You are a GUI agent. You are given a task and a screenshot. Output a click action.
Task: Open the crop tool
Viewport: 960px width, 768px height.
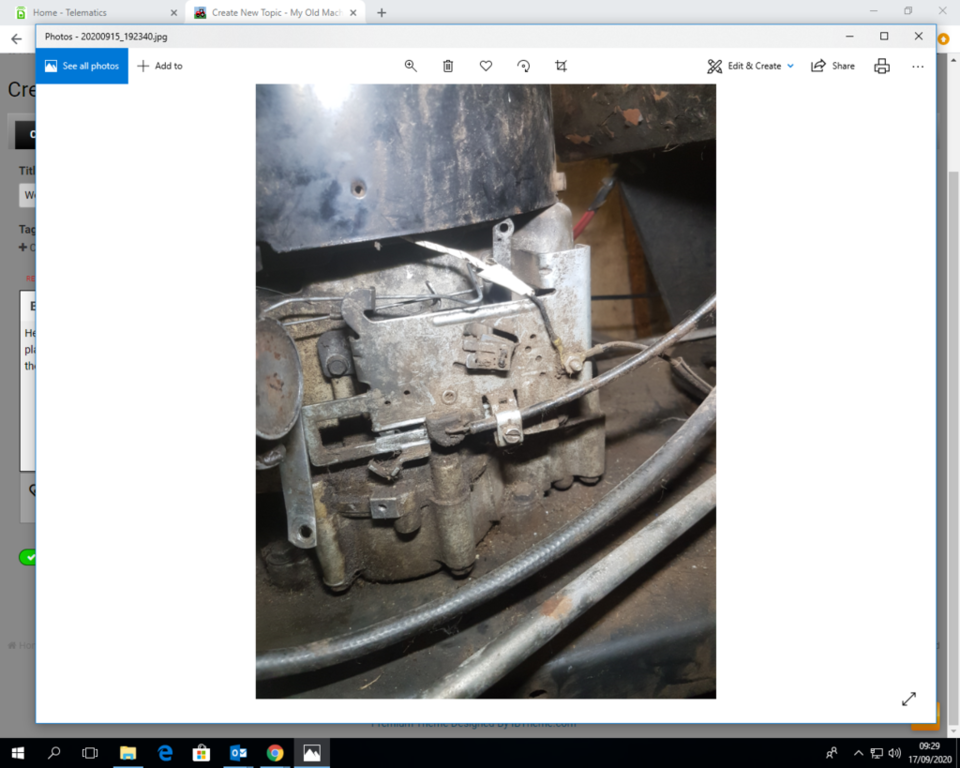561,66
